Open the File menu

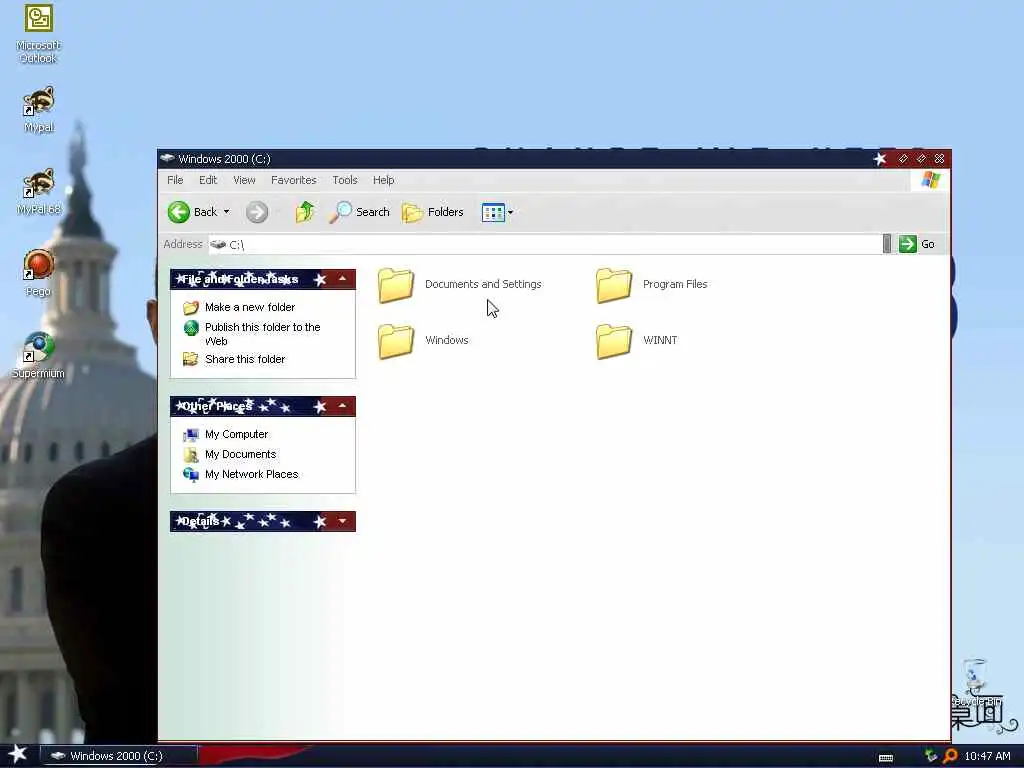coord(175,180)
